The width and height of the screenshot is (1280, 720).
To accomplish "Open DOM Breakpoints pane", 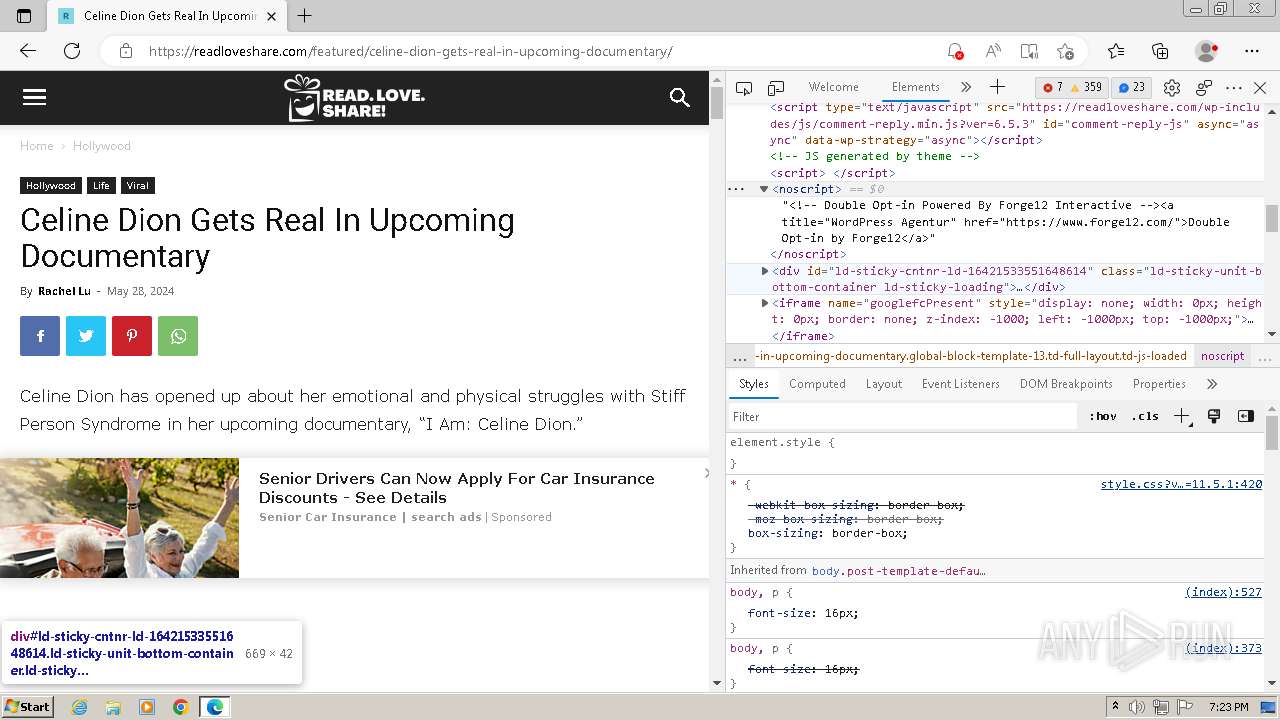I will [1066, 384].
